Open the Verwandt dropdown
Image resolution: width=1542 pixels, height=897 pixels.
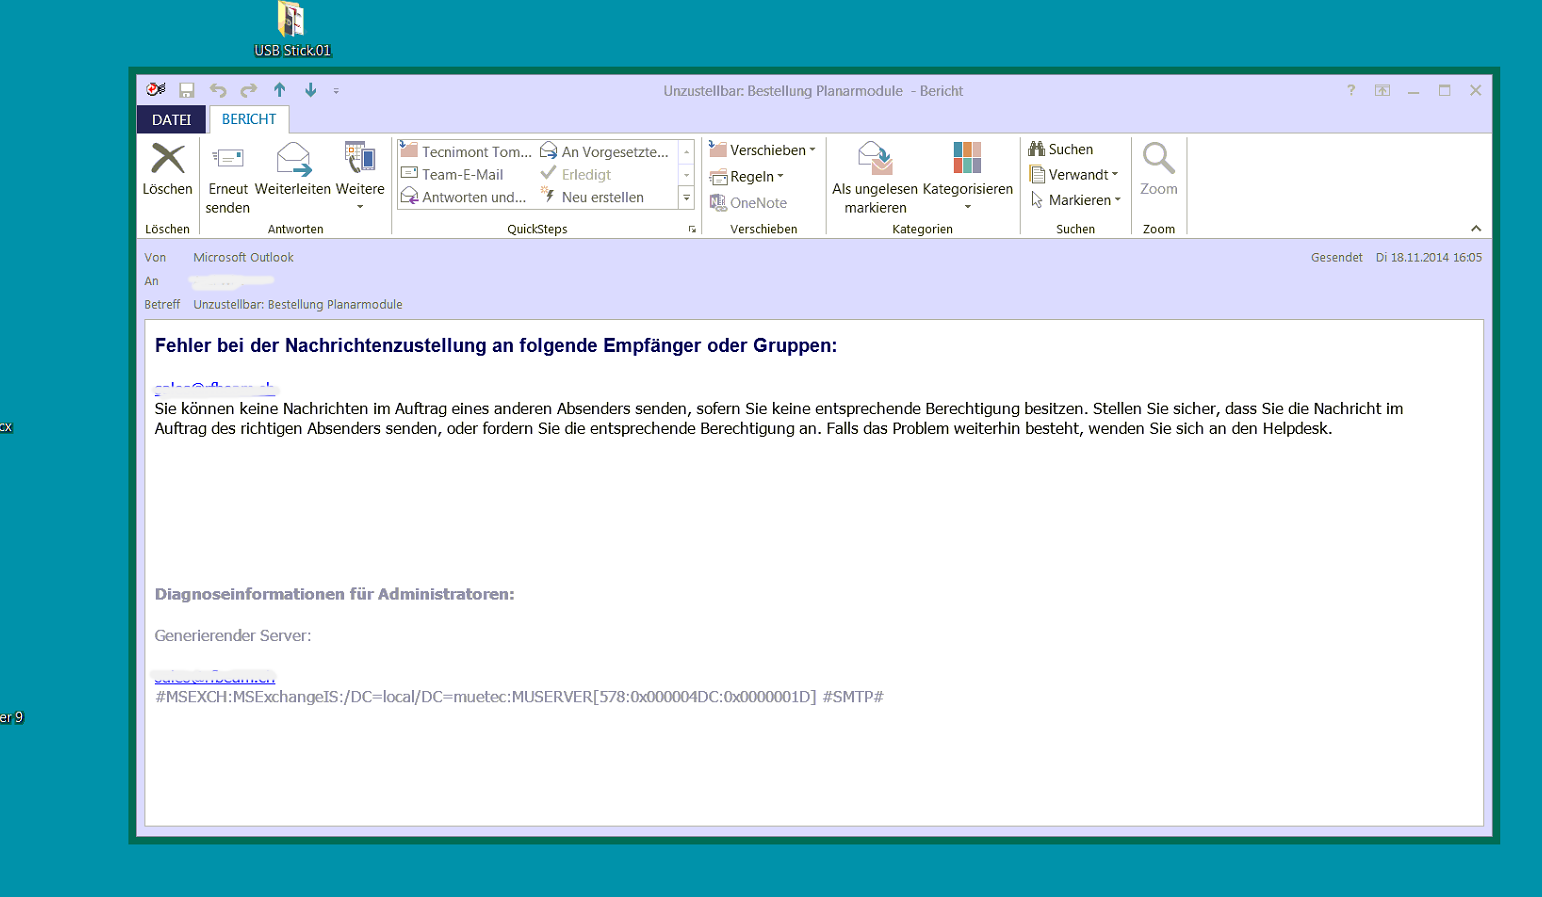[x=1074, y=175]
